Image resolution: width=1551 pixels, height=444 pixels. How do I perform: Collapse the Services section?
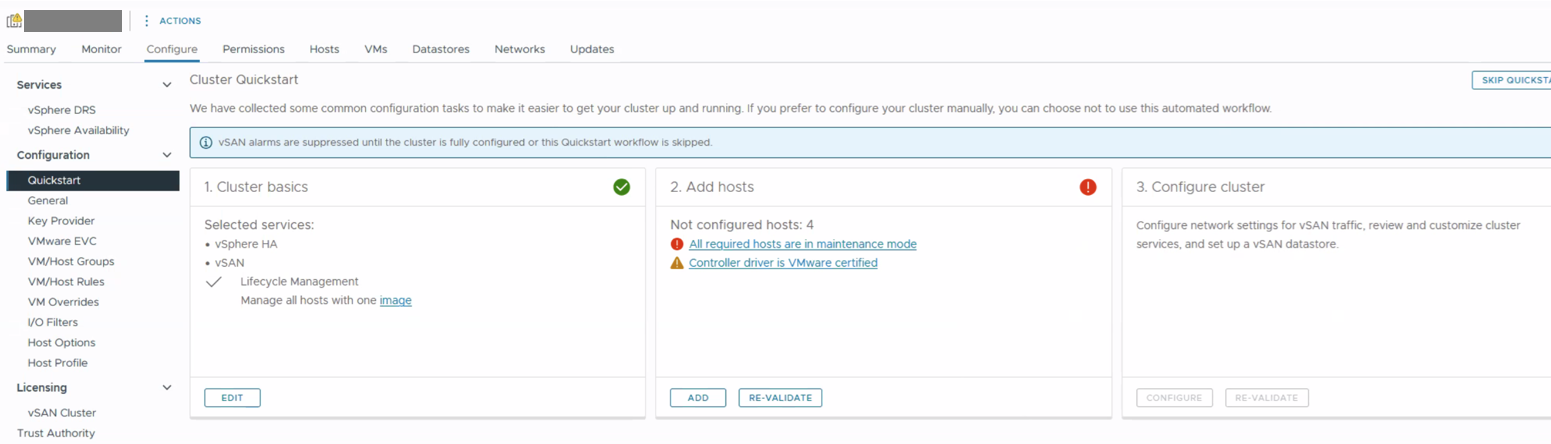[x=167, y=85]
